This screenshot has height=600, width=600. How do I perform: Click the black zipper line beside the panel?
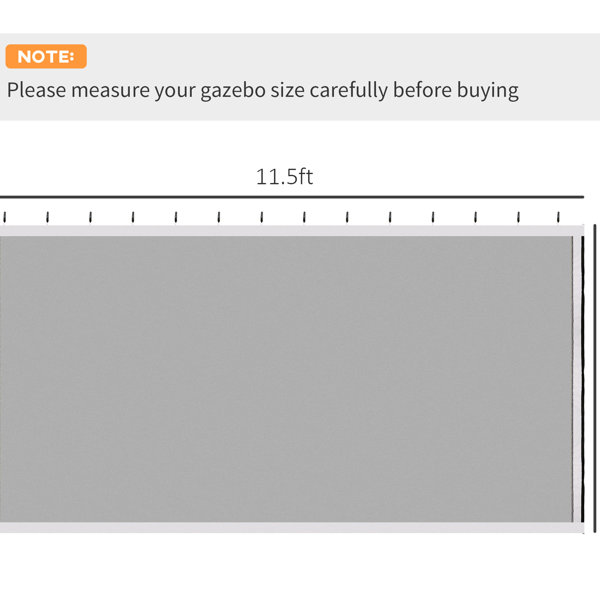click(582, 379)
